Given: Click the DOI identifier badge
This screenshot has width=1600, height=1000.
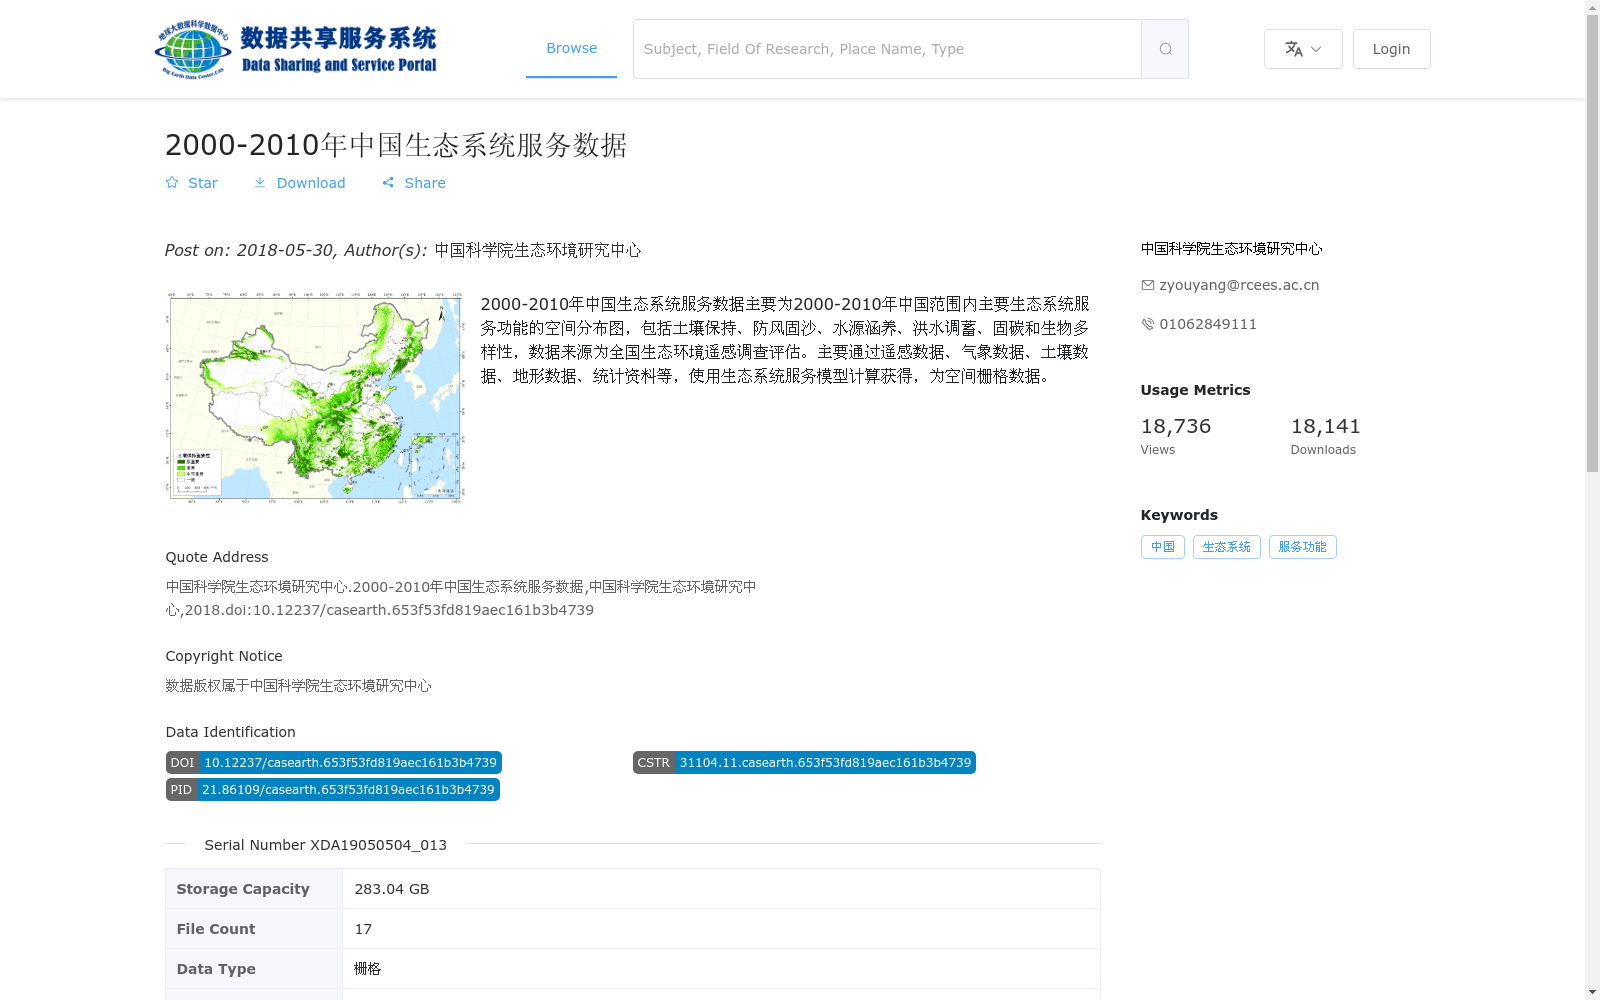Looking at the screenshot, I should point(334,763).
